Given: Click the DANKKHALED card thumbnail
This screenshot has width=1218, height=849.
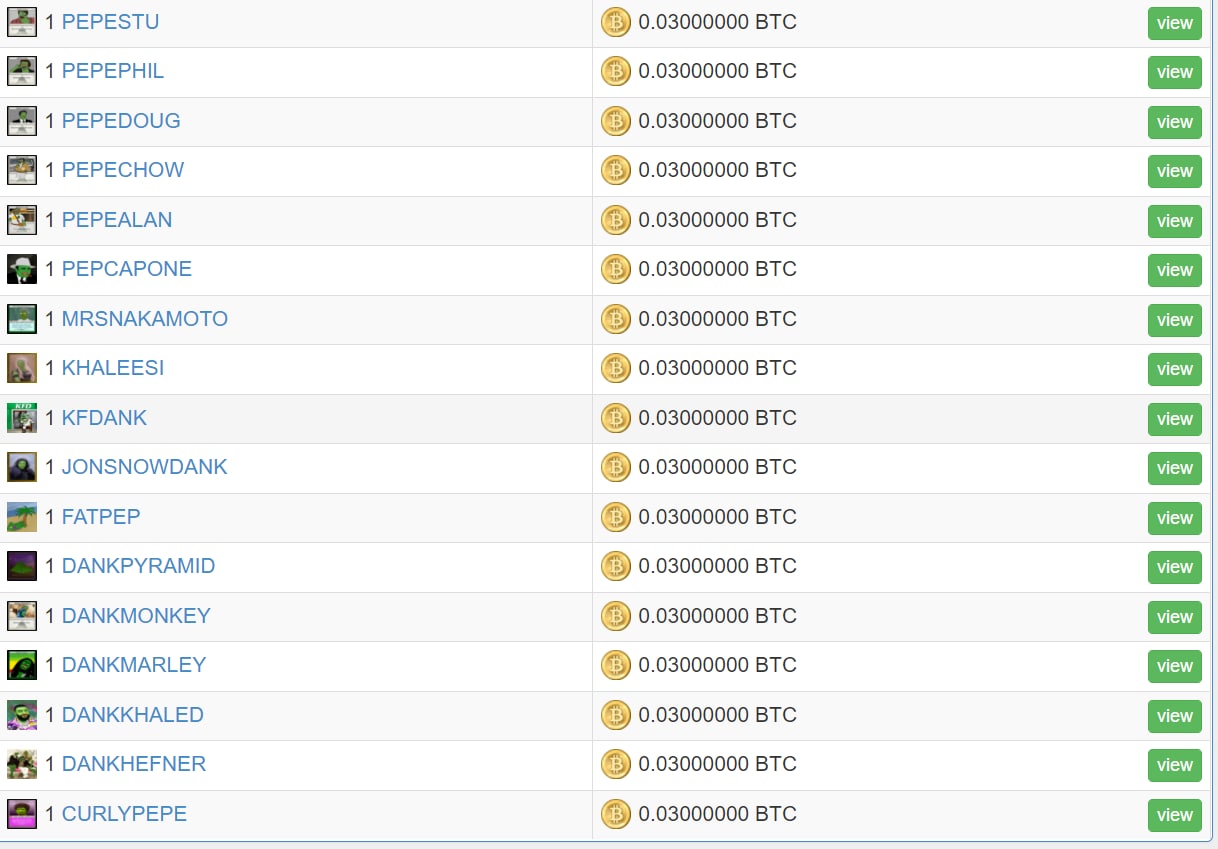Looking at the screenshot, I should [22, 715].
